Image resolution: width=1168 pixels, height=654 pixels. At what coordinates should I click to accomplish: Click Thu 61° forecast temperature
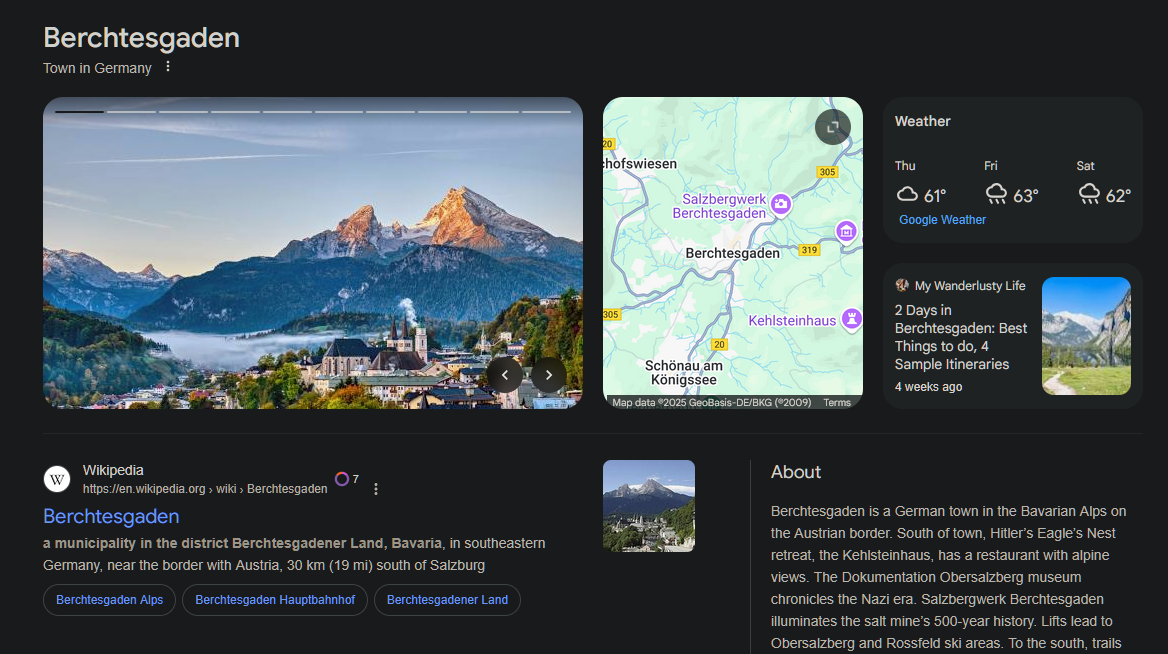coord(935,196)
